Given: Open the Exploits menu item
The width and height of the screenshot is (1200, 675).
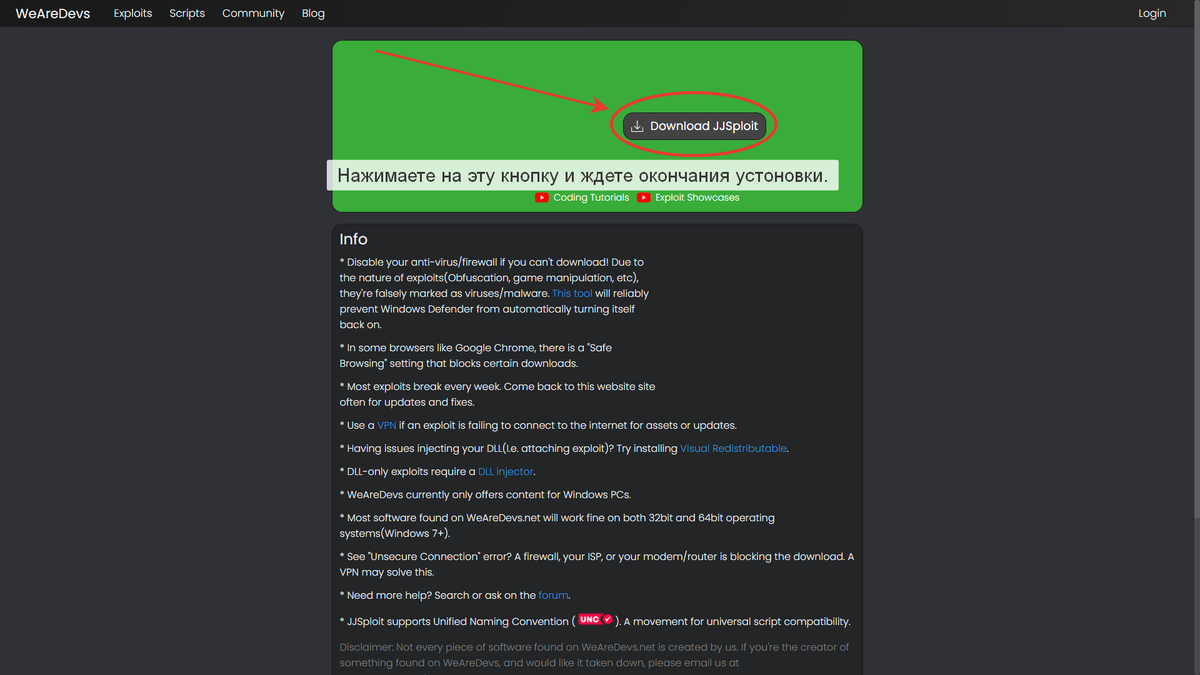Looking at the screenshot, I should click(x=133, y=13).
